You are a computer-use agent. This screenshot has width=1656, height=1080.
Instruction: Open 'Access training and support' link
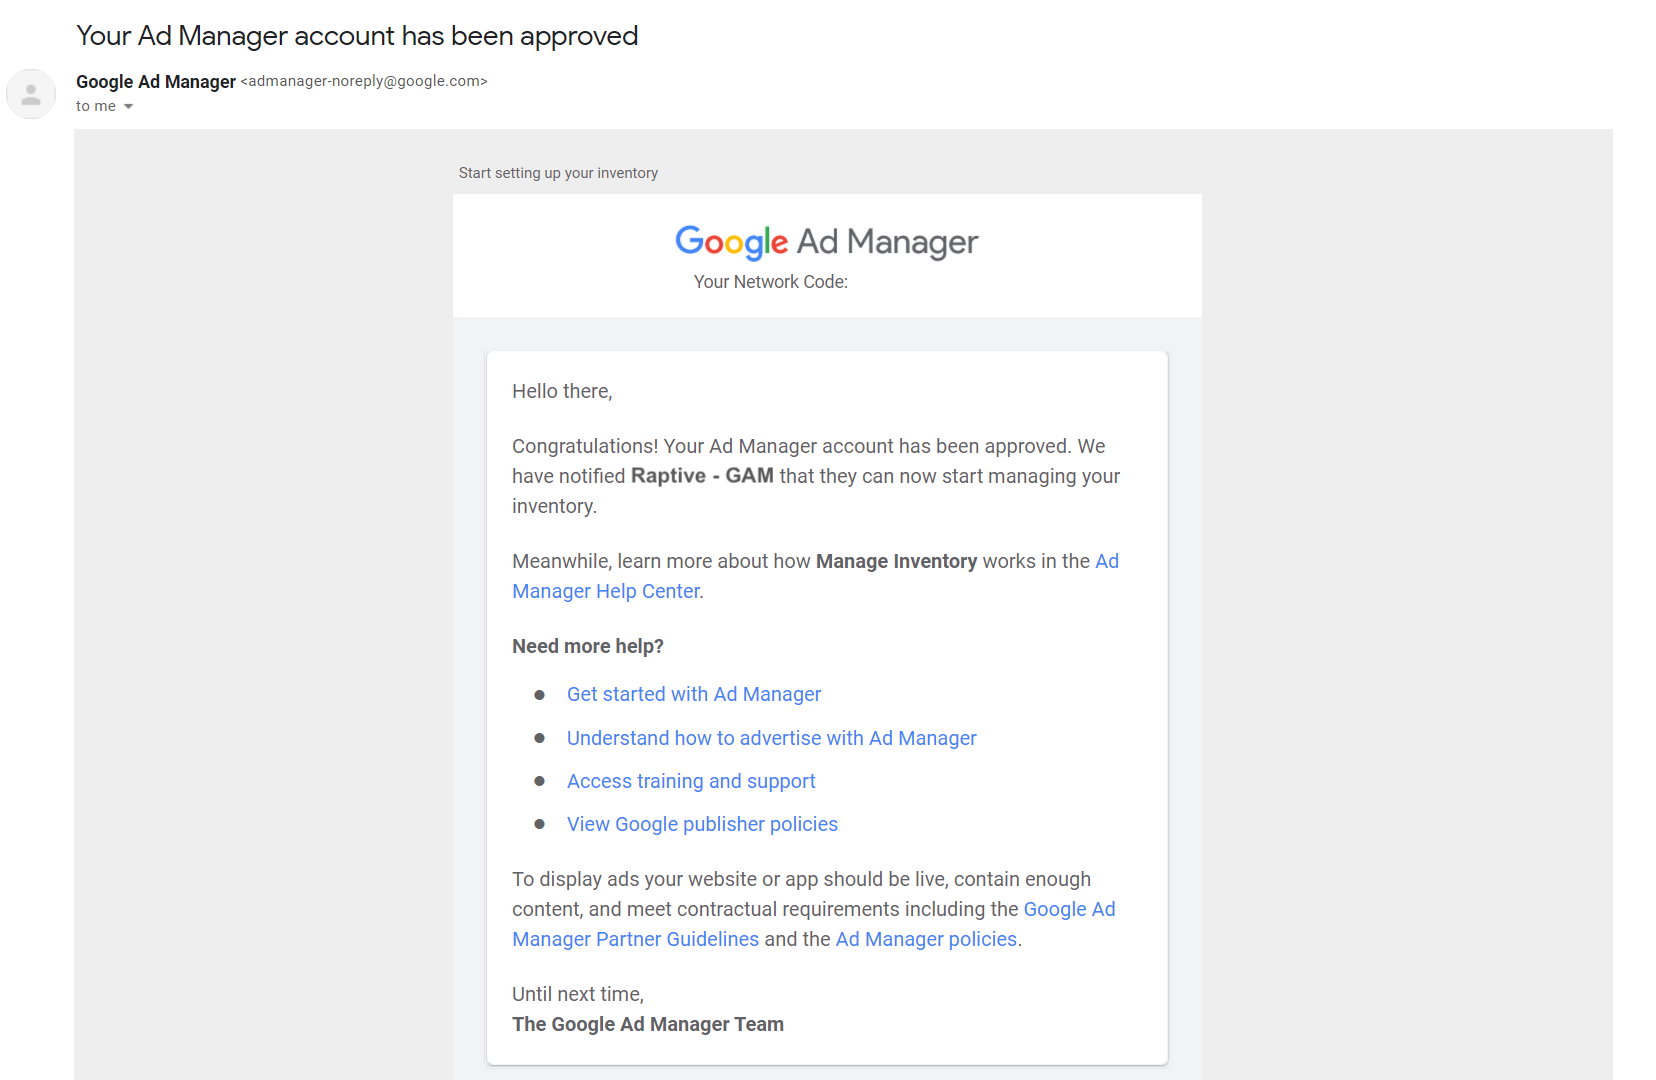tap(691, 781)
